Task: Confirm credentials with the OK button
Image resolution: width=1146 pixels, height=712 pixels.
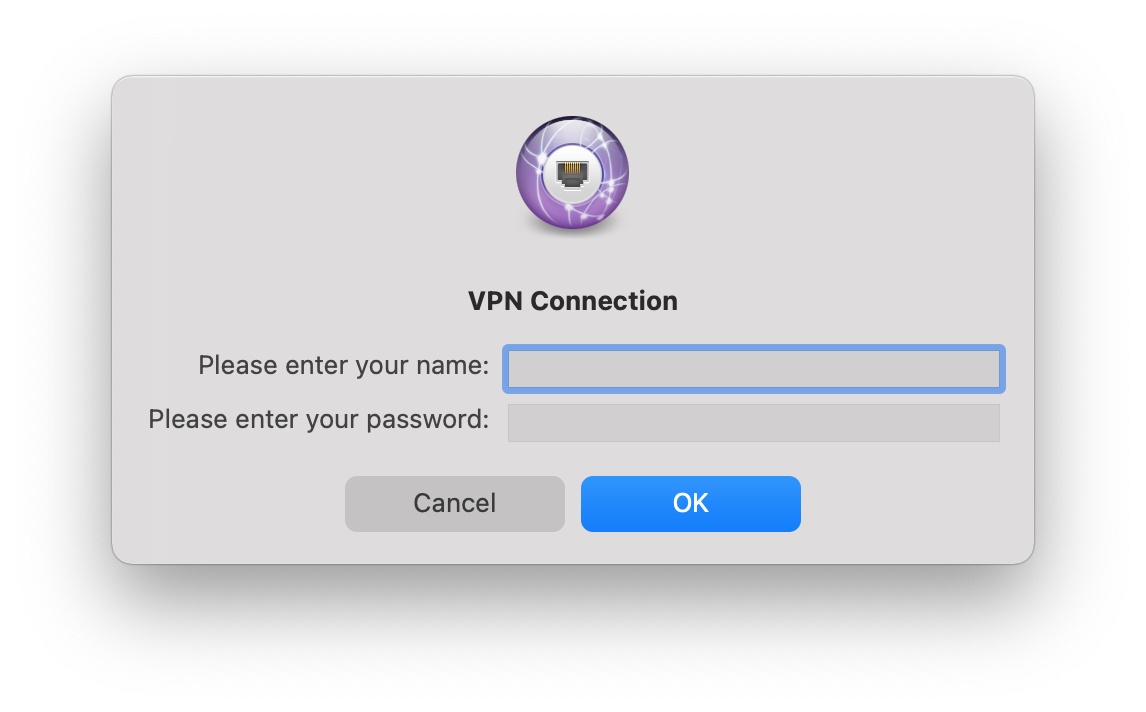Action: point(691,504)
